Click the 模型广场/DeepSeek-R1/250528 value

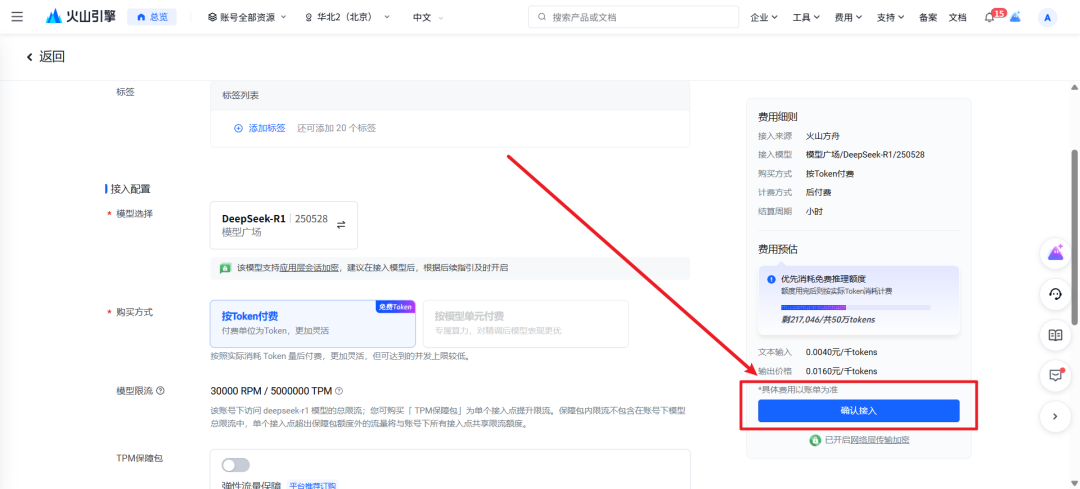[865, 154]
